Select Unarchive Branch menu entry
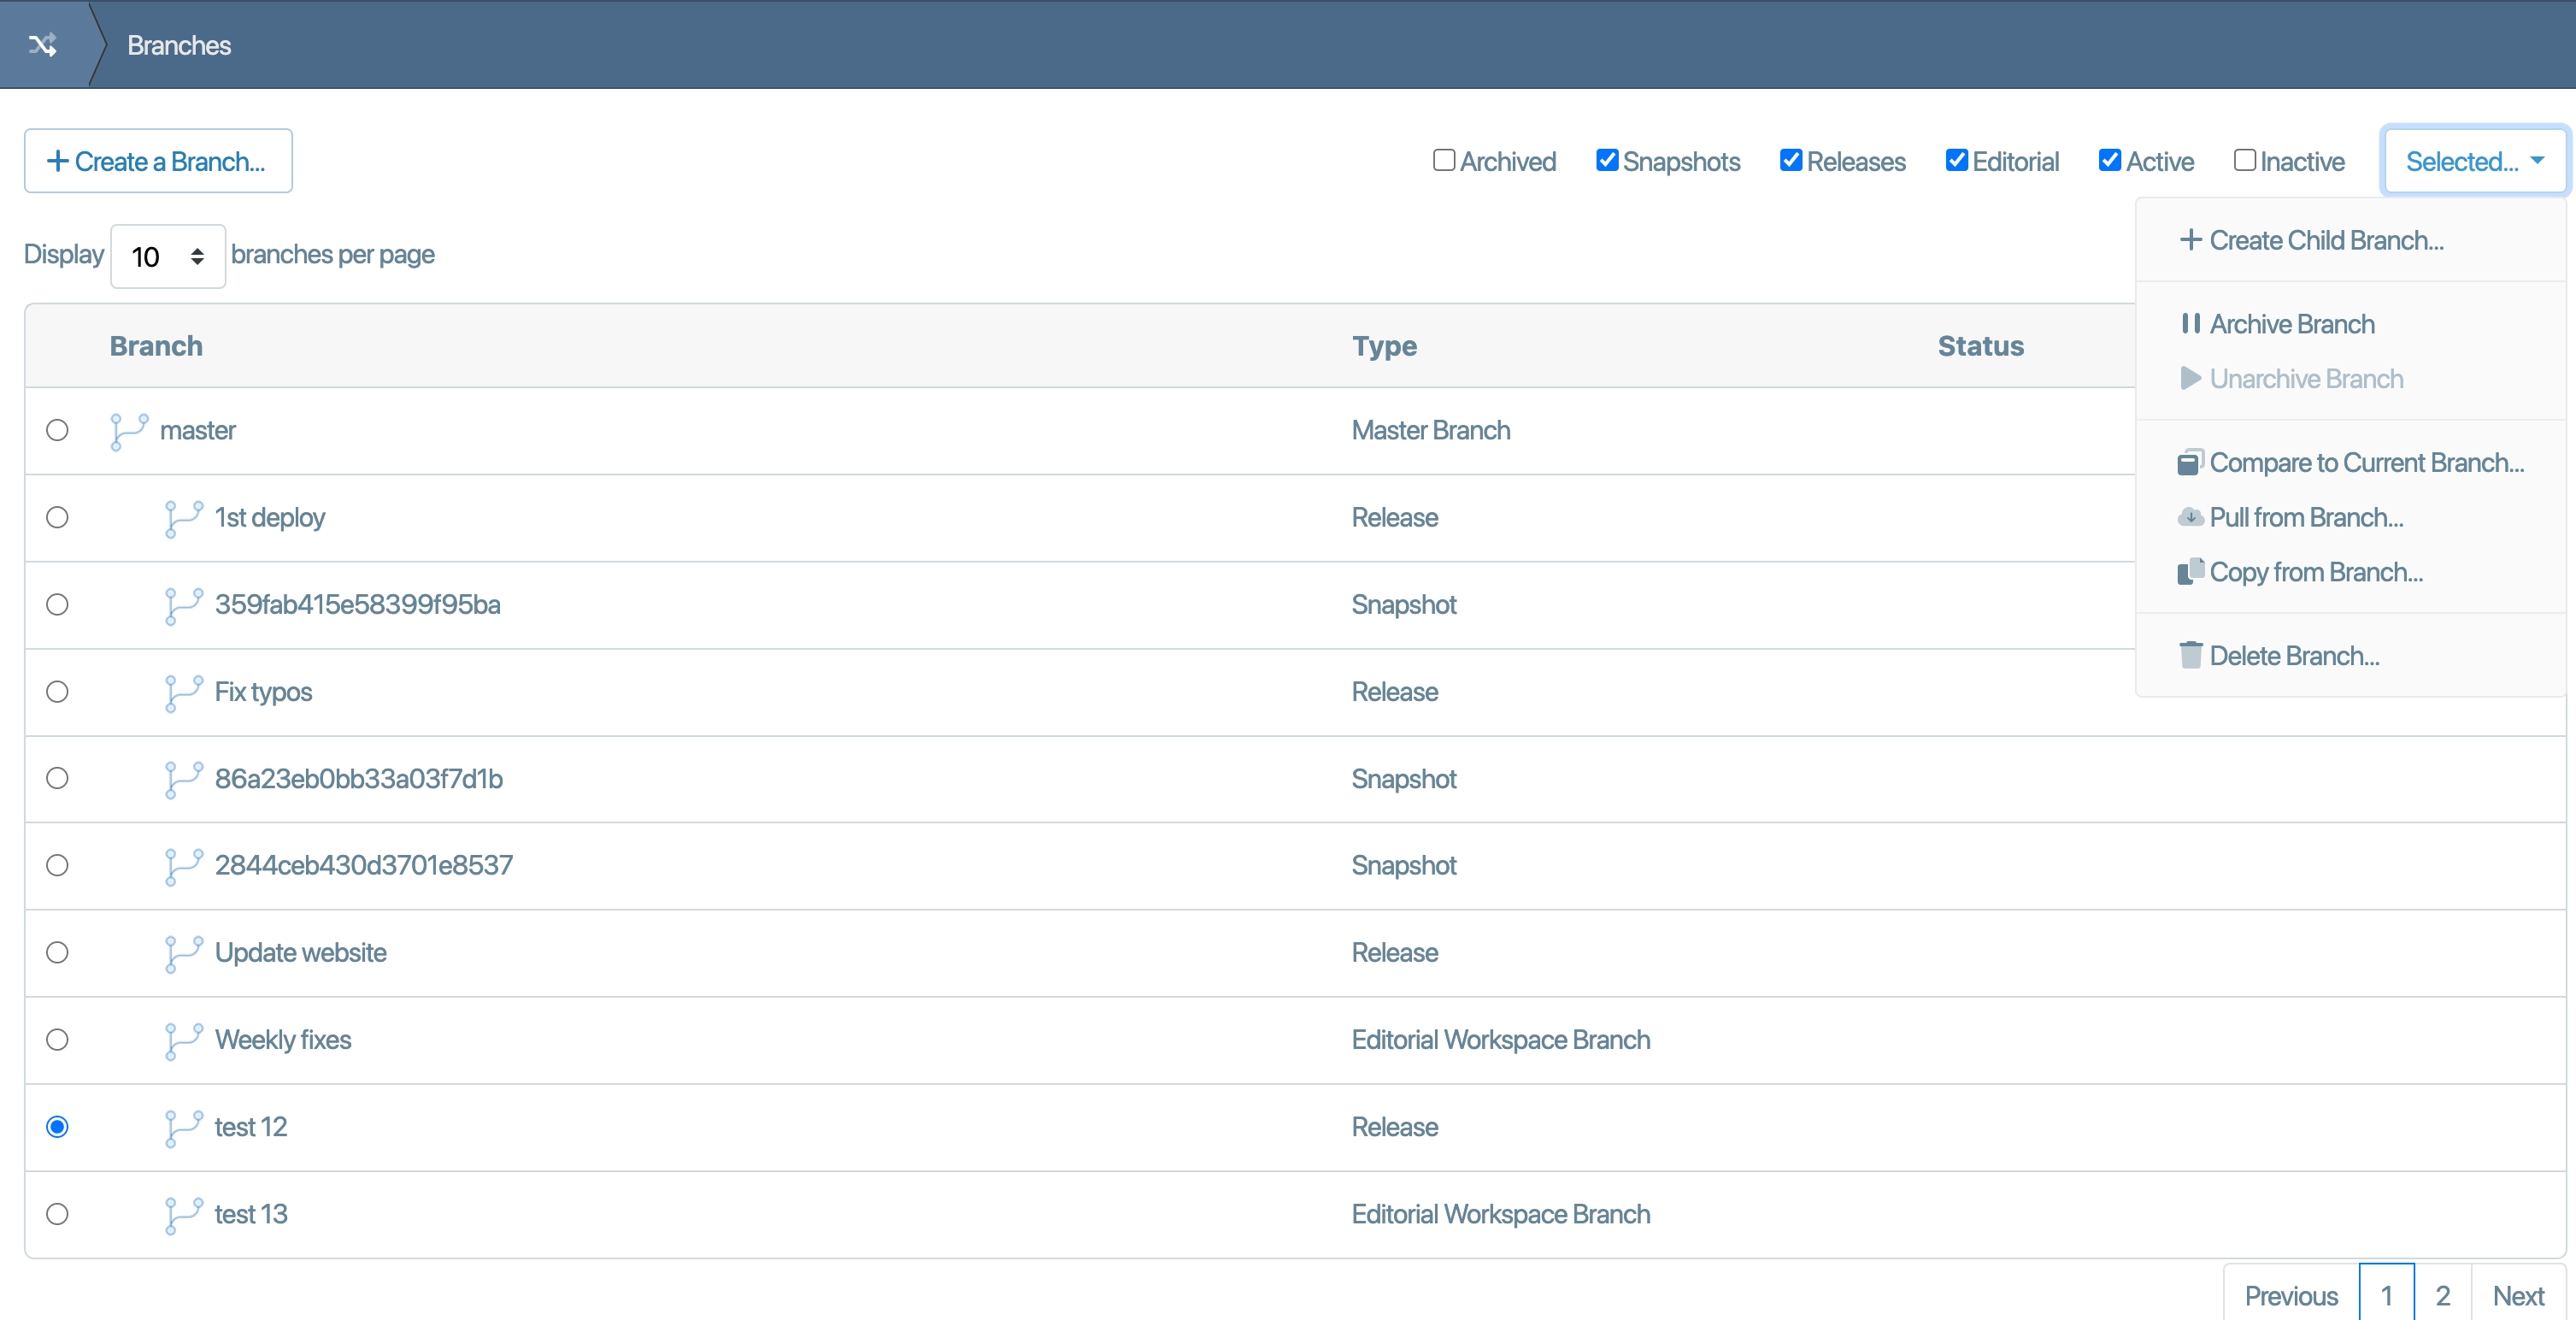Viewport: 2576px width, 1320px height. pos(2305,379)
